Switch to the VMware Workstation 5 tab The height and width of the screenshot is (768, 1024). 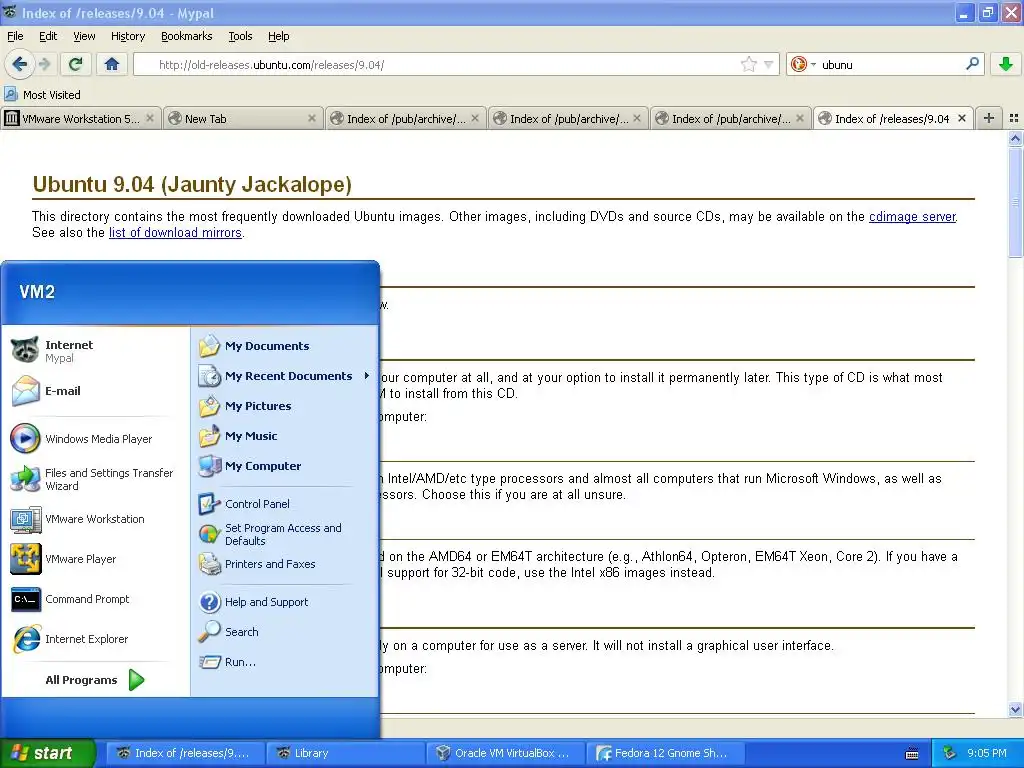(80, 118)
